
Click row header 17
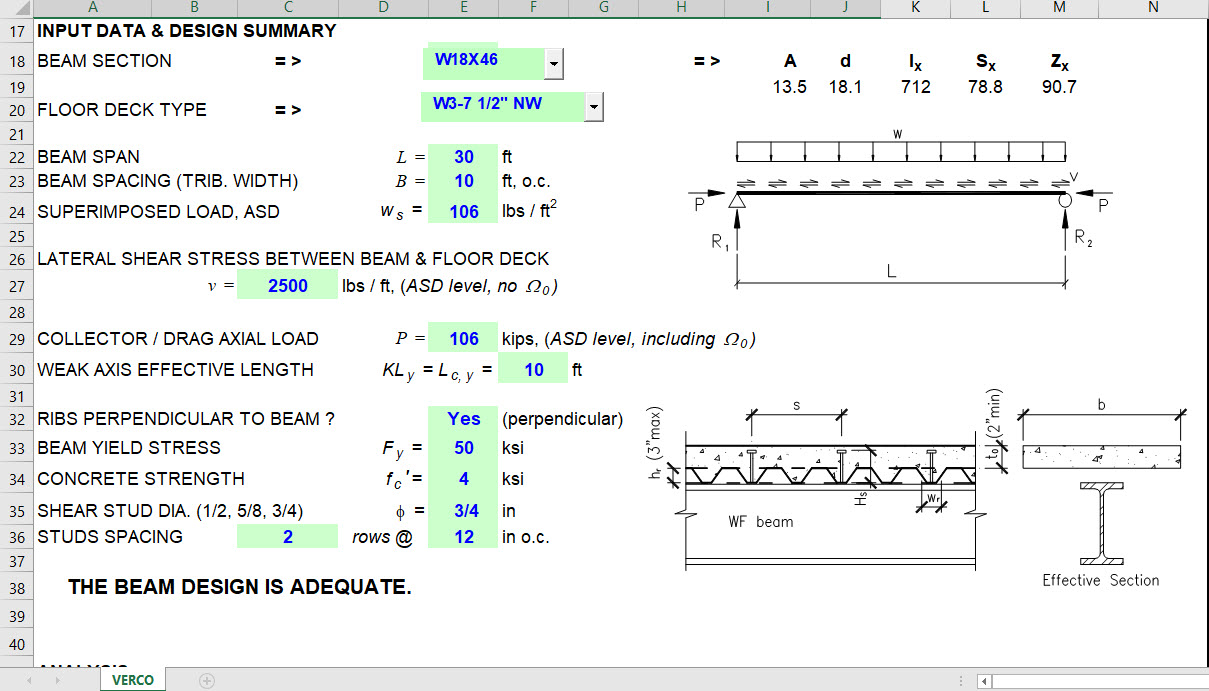16,30
